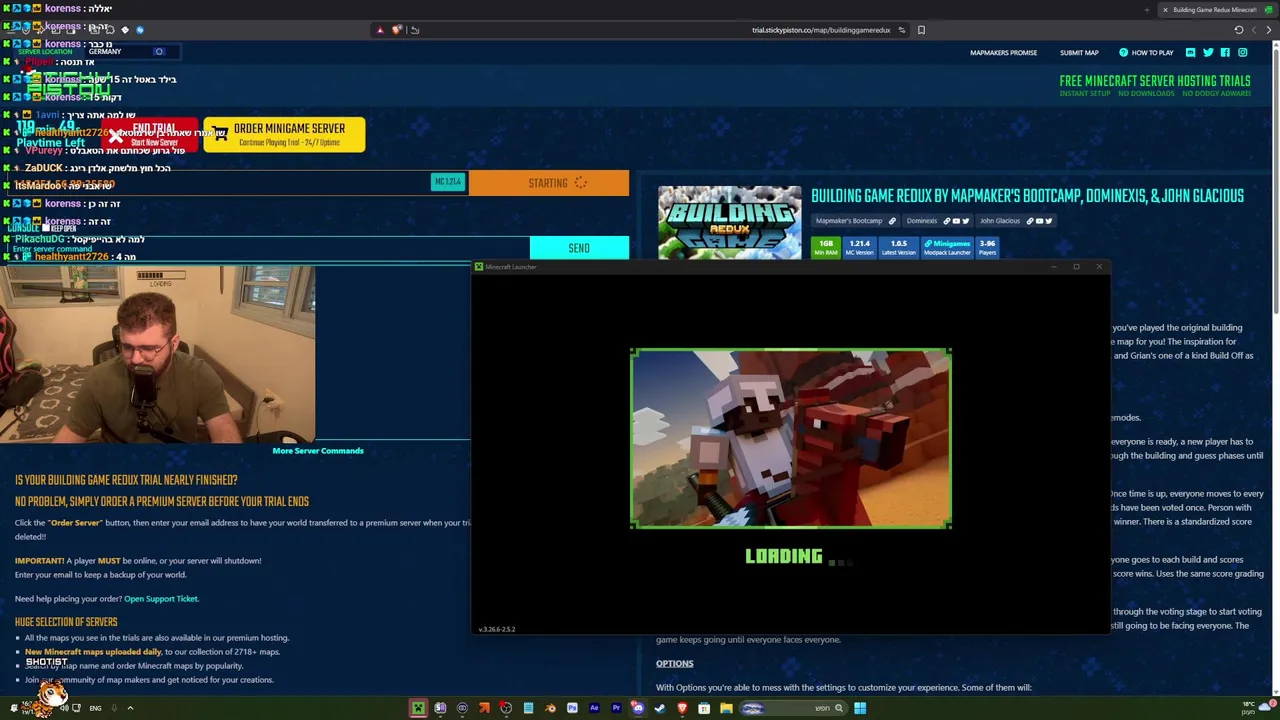Open Photoshop from the taskbar

572,708
